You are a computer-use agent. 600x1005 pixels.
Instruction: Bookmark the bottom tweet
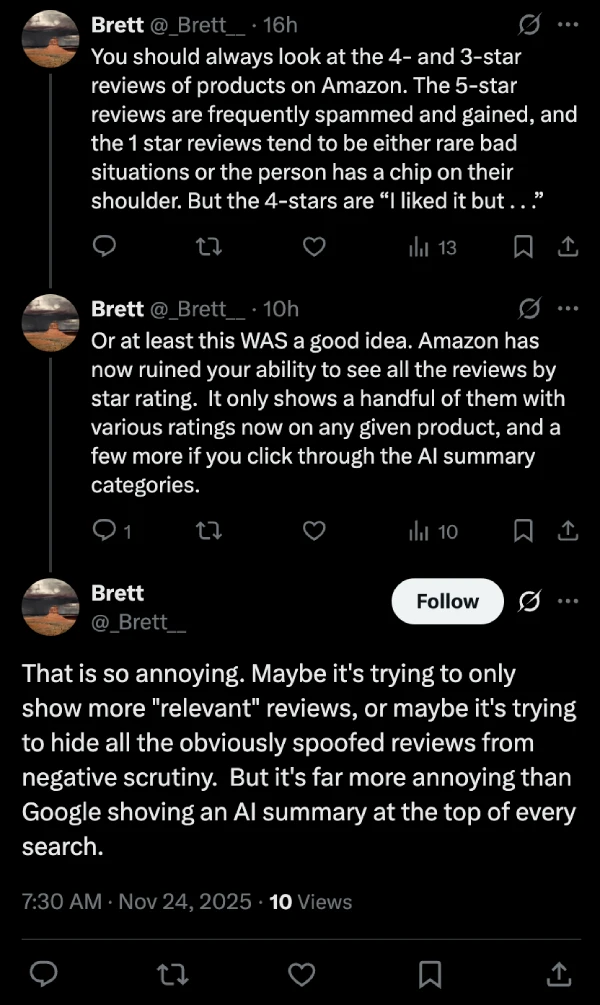[429, 973]
